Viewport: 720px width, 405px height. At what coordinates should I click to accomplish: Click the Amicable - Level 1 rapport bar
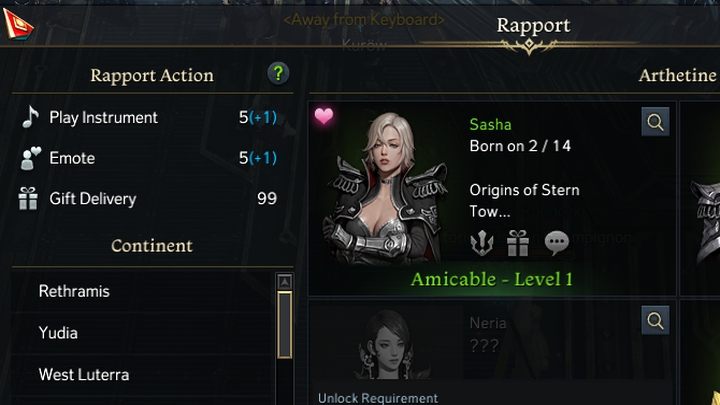[x=492, y=279]
